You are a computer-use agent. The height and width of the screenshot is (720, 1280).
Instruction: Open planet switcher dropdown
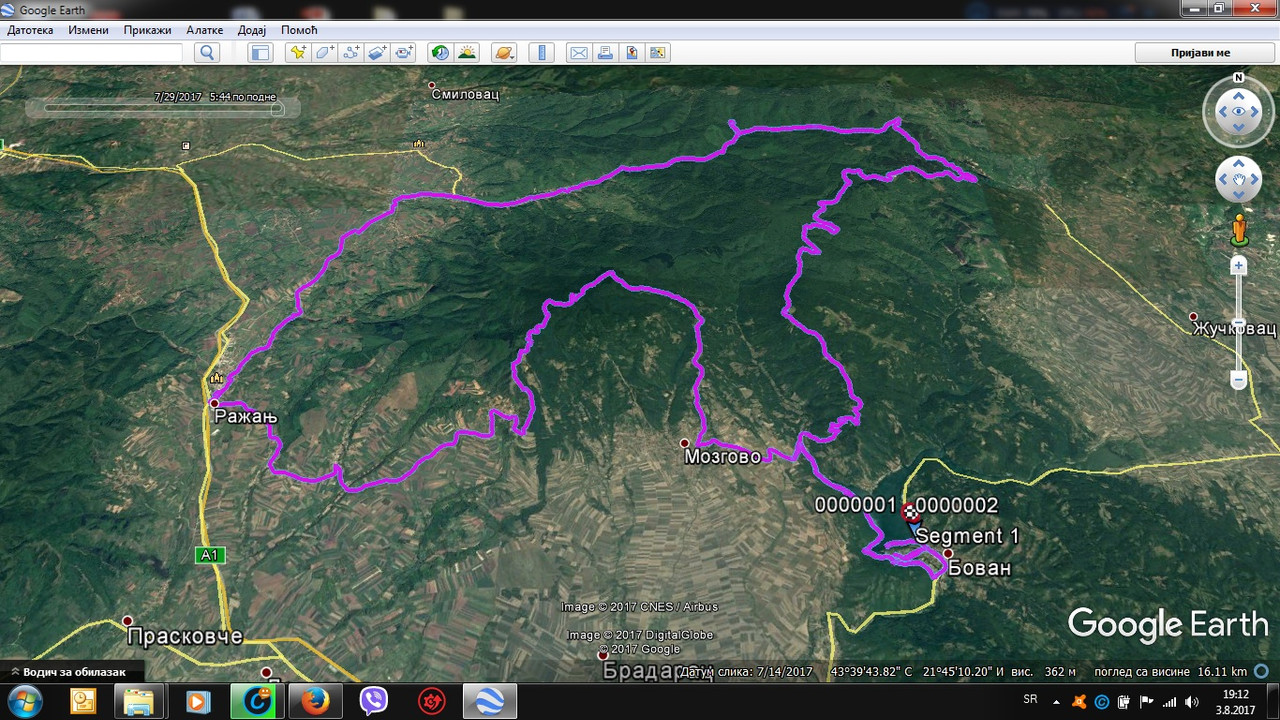coord(505,53)
